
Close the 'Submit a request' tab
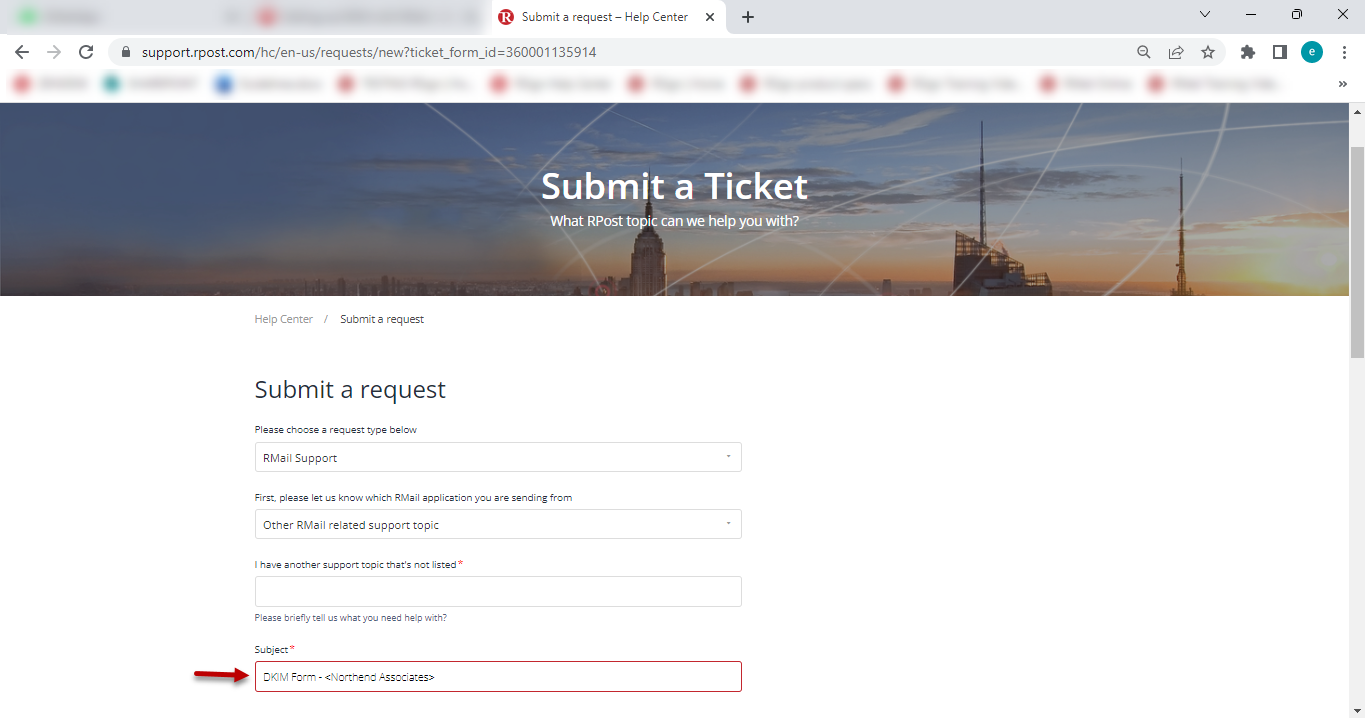(711, 17)
